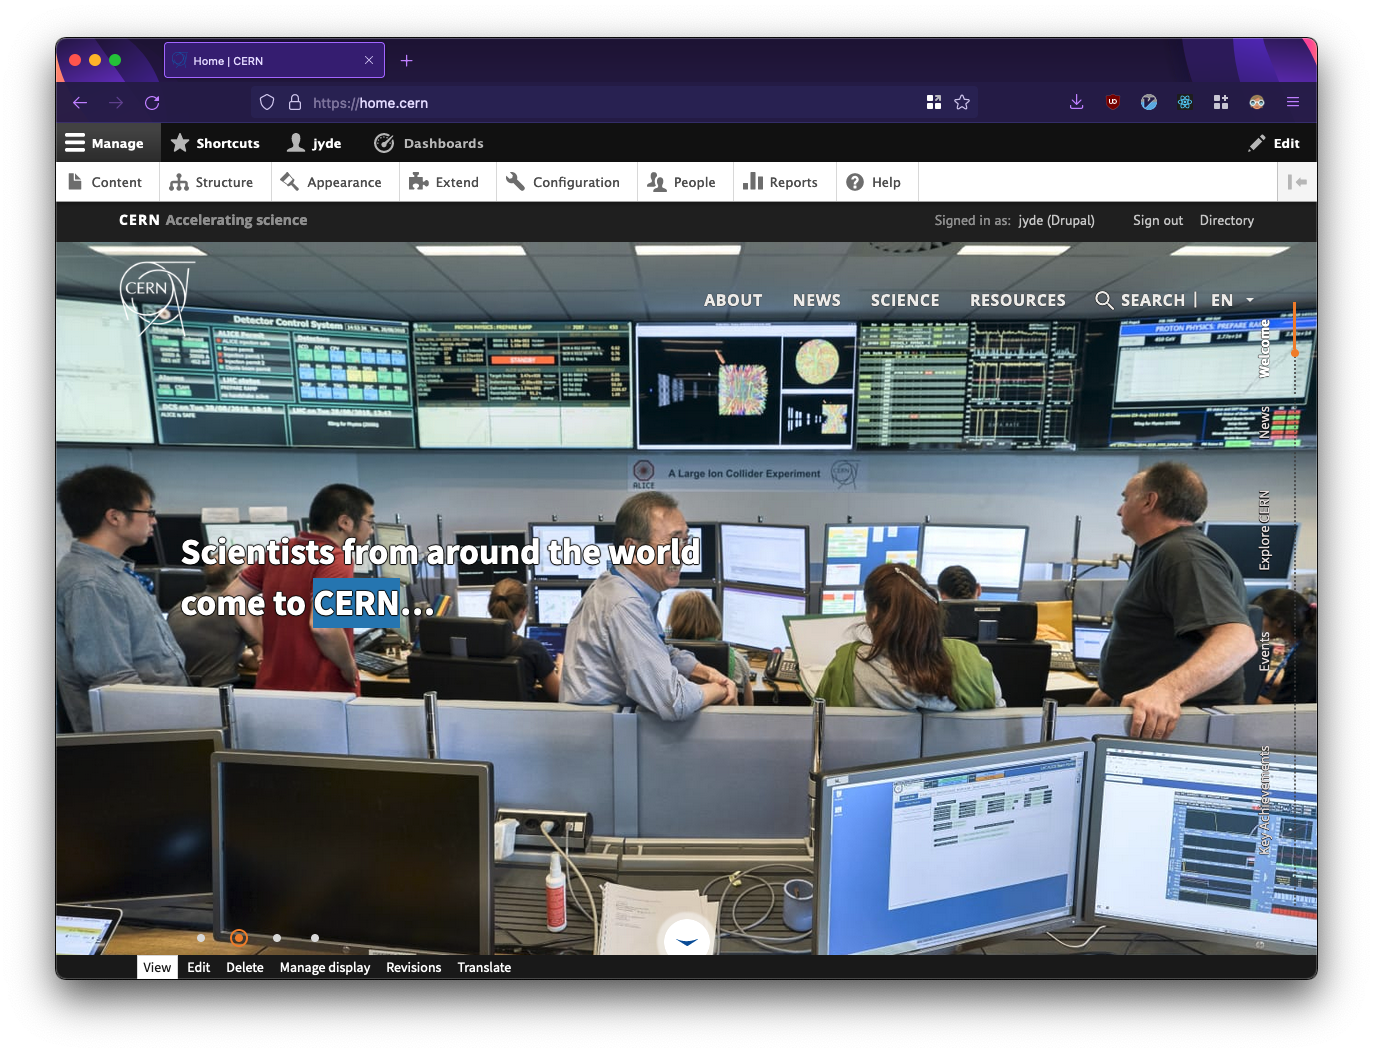
Task: Select the first carousel slide dot
Action: [x=201, y=938]
